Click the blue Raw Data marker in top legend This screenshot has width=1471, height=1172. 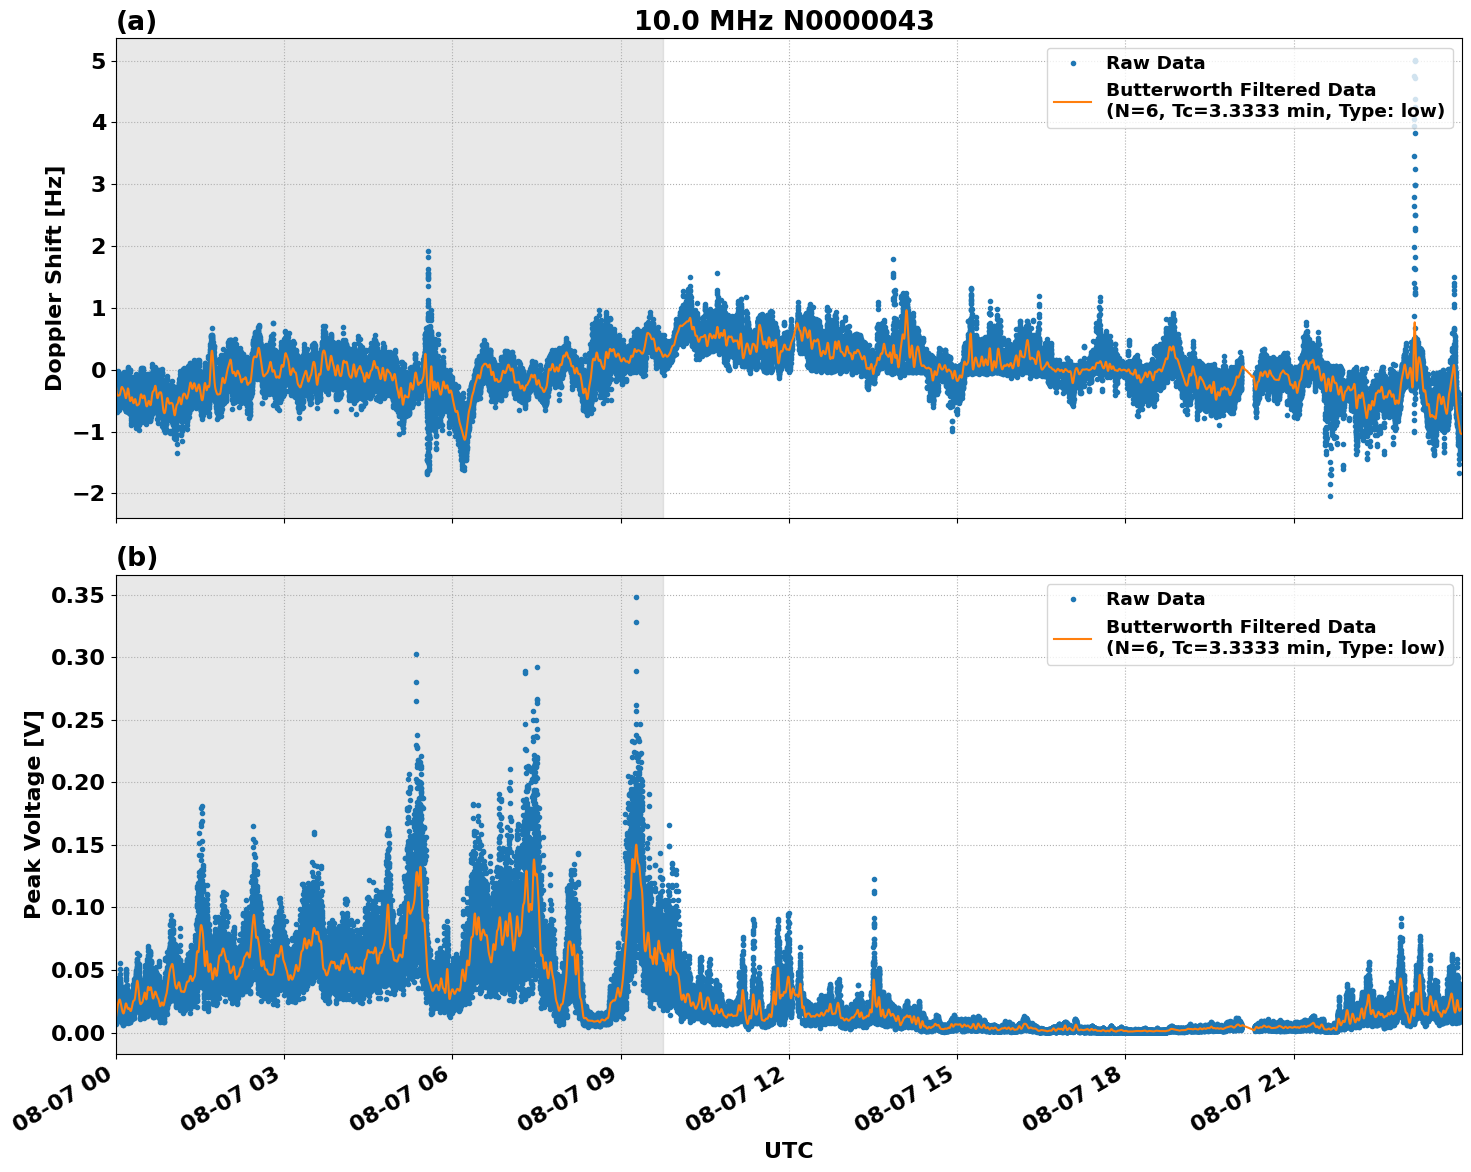click(x=1073, y=62)
